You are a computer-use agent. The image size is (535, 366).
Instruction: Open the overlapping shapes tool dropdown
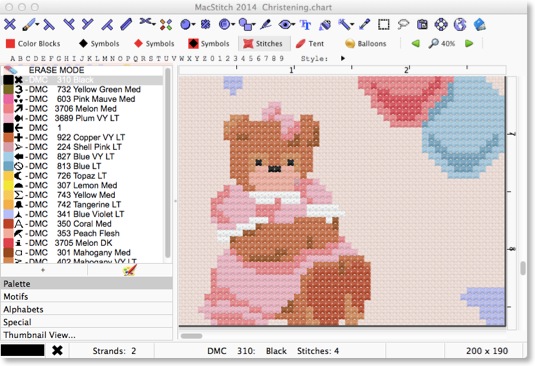(x=253, y=24)
